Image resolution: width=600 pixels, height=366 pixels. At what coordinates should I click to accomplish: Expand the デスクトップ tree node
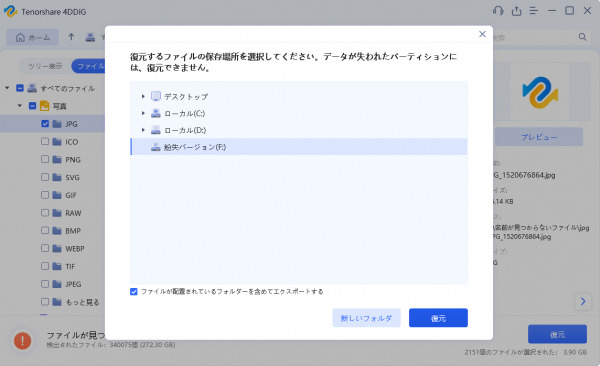tap(143, 96)
